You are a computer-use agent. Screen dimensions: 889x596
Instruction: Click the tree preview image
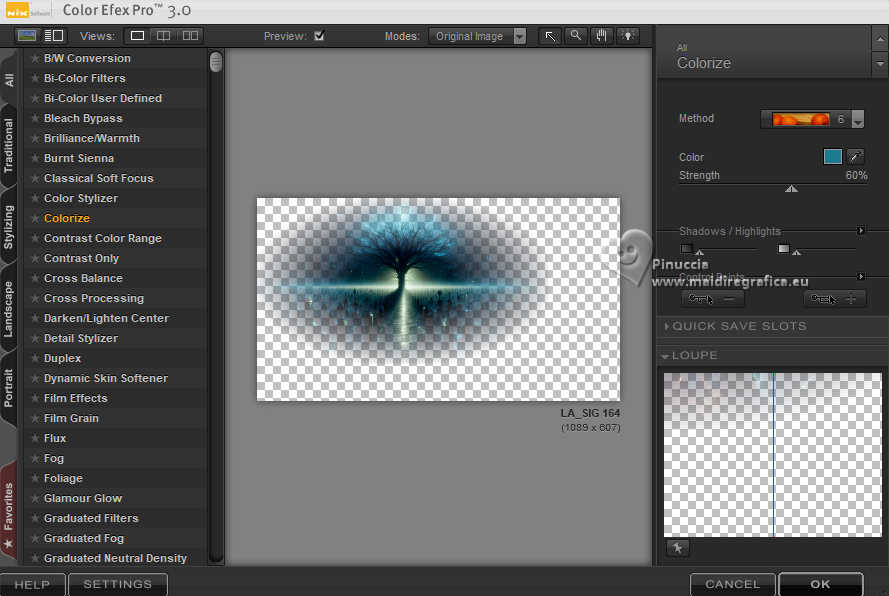[x=438, y=299]
